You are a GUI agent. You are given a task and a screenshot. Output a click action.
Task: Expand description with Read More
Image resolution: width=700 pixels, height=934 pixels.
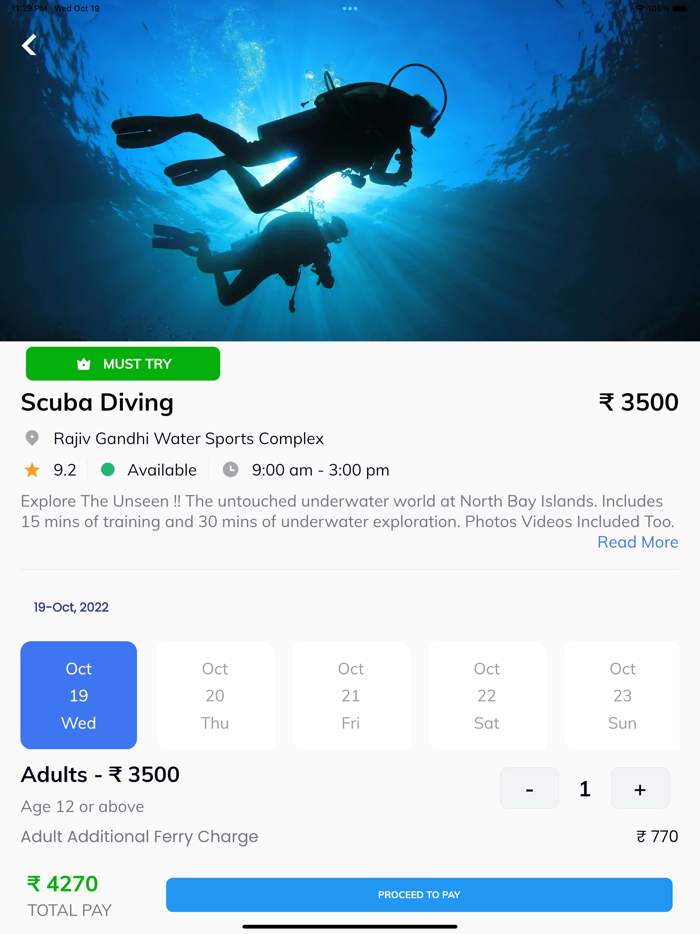637,542
